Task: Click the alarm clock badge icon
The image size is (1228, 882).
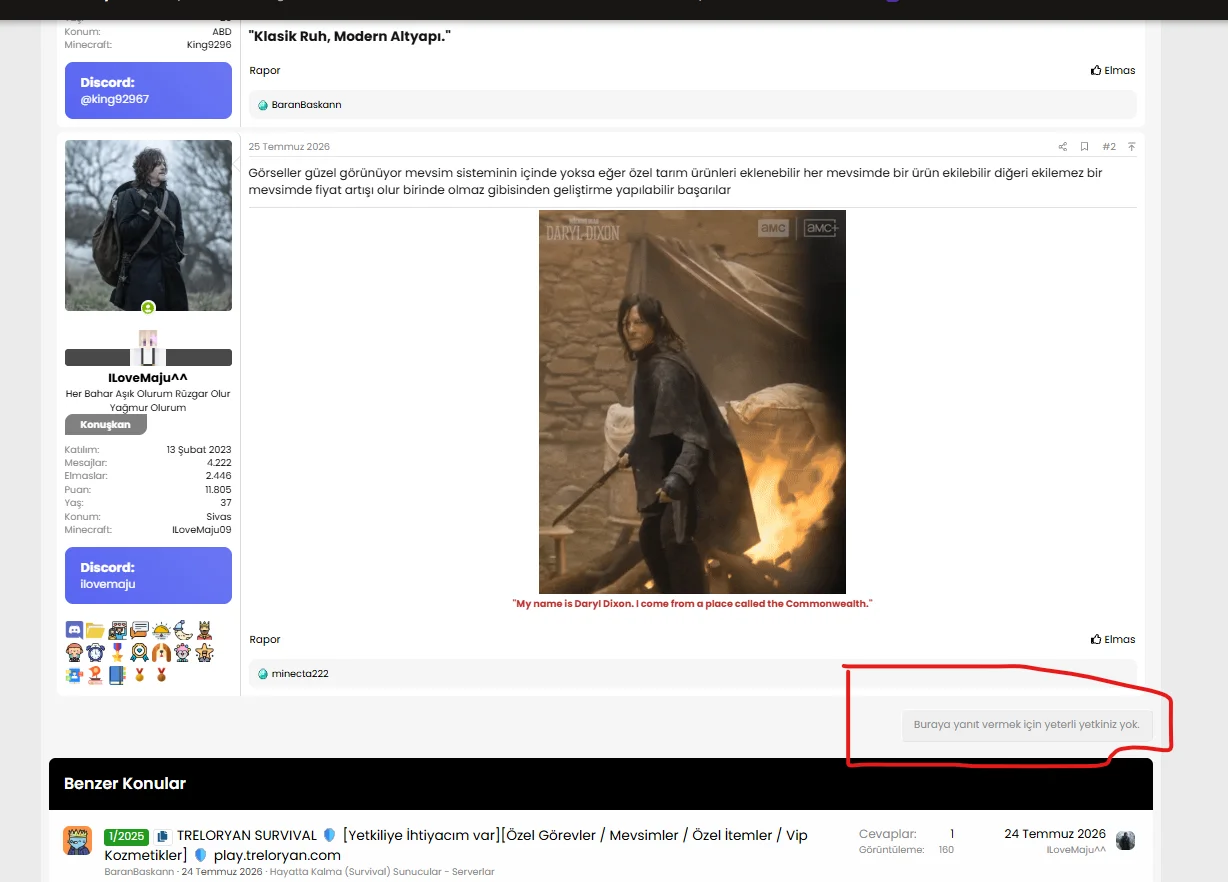Action: (95, 652)
